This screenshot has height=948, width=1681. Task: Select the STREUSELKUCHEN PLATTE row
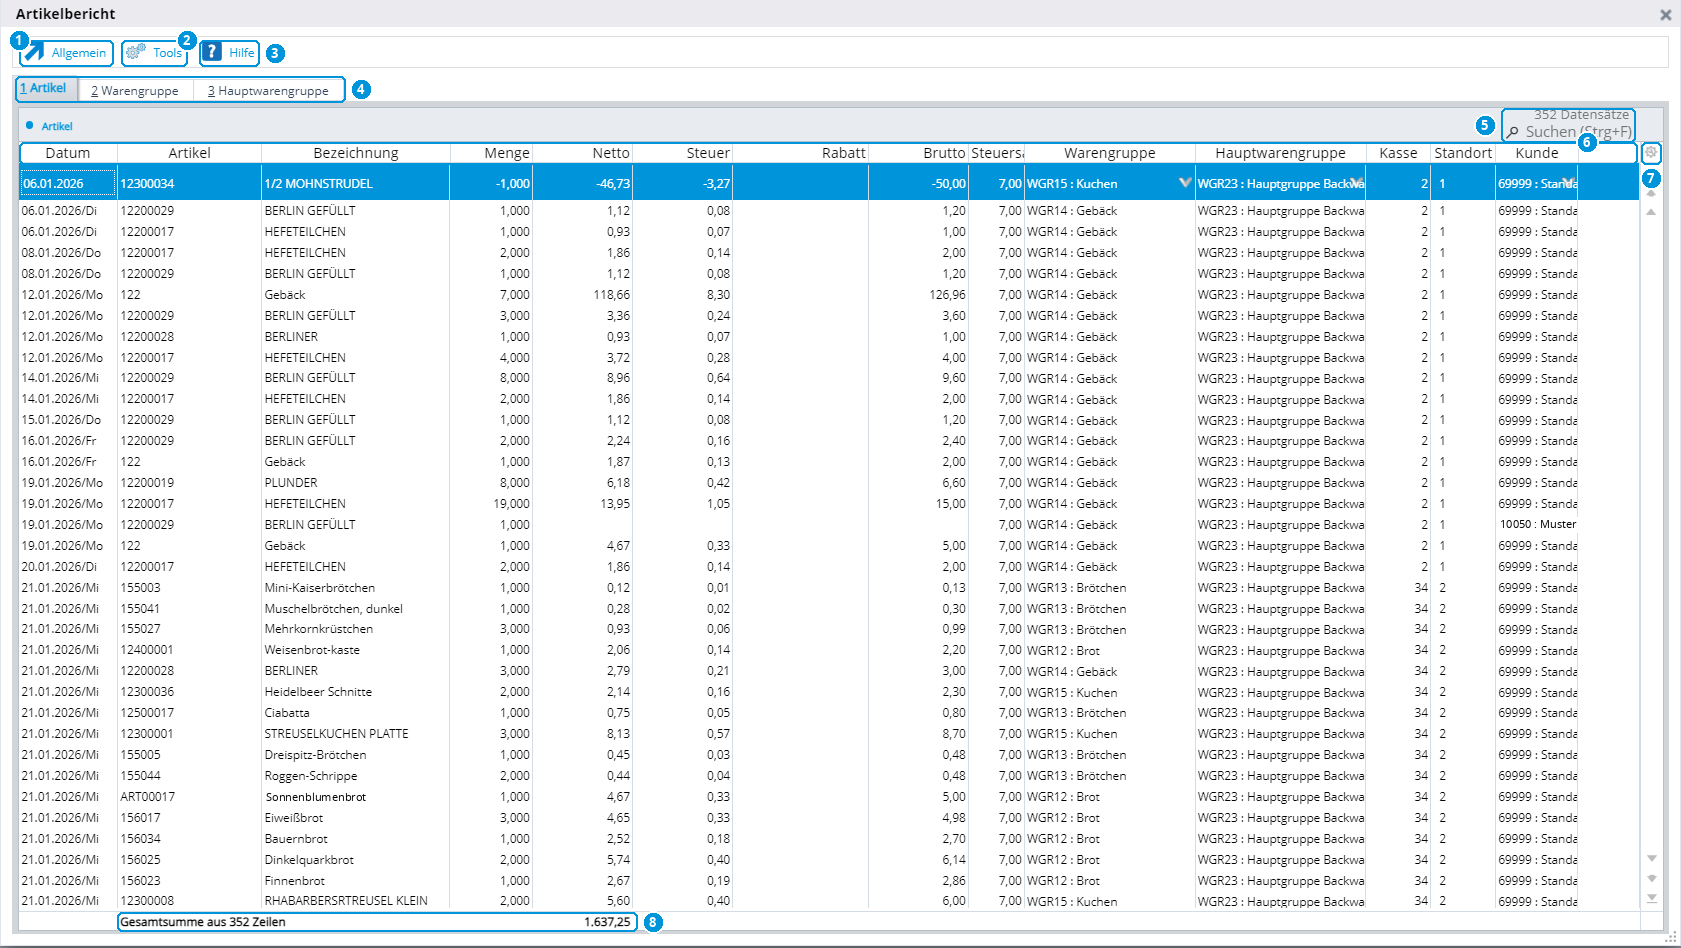(x=830, y=734)
